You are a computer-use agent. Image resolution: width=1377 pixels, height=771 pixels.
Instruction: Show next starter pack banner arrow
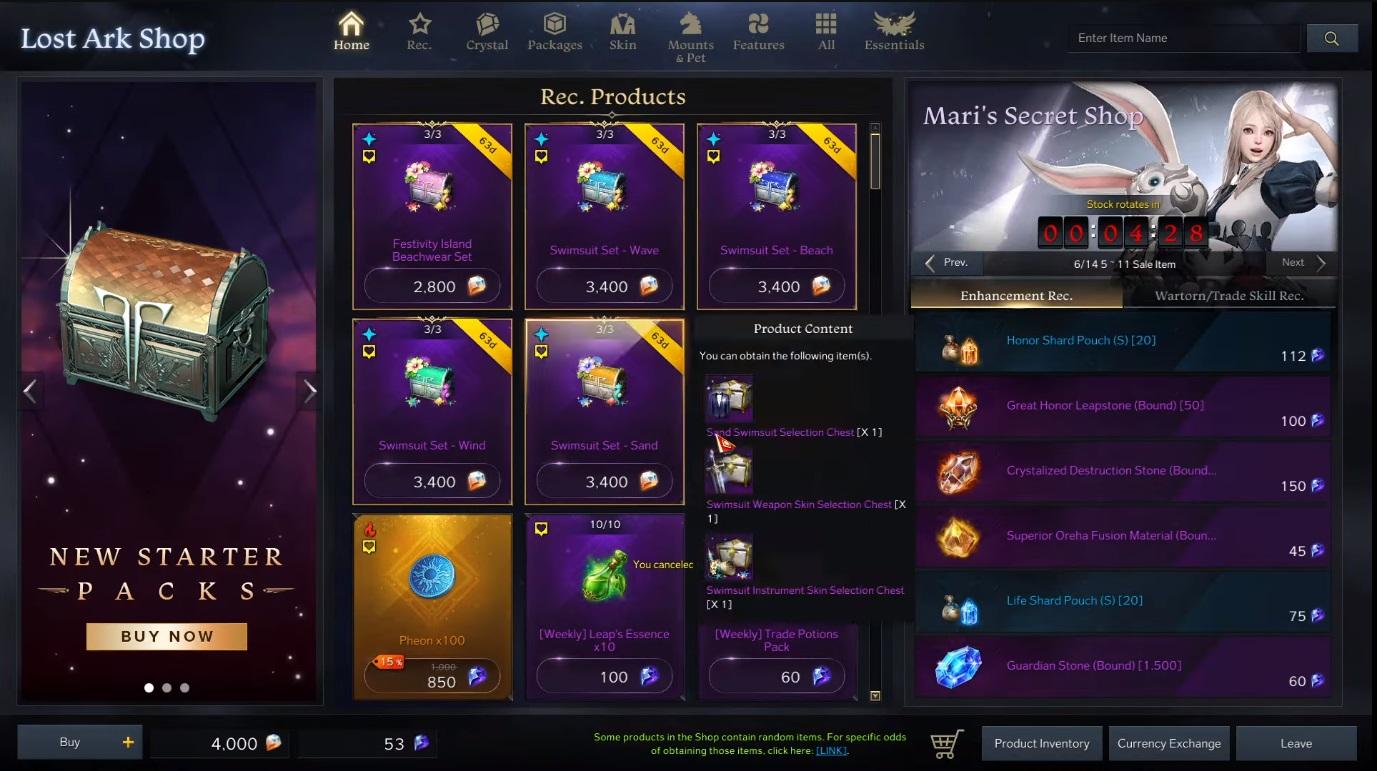(x=309, y=391)
